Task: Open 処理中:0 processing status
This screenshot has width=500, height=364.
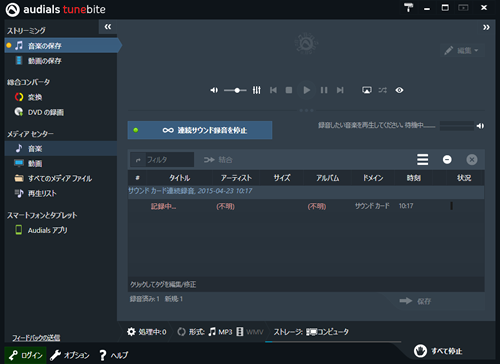Action: tap(147, 332)
